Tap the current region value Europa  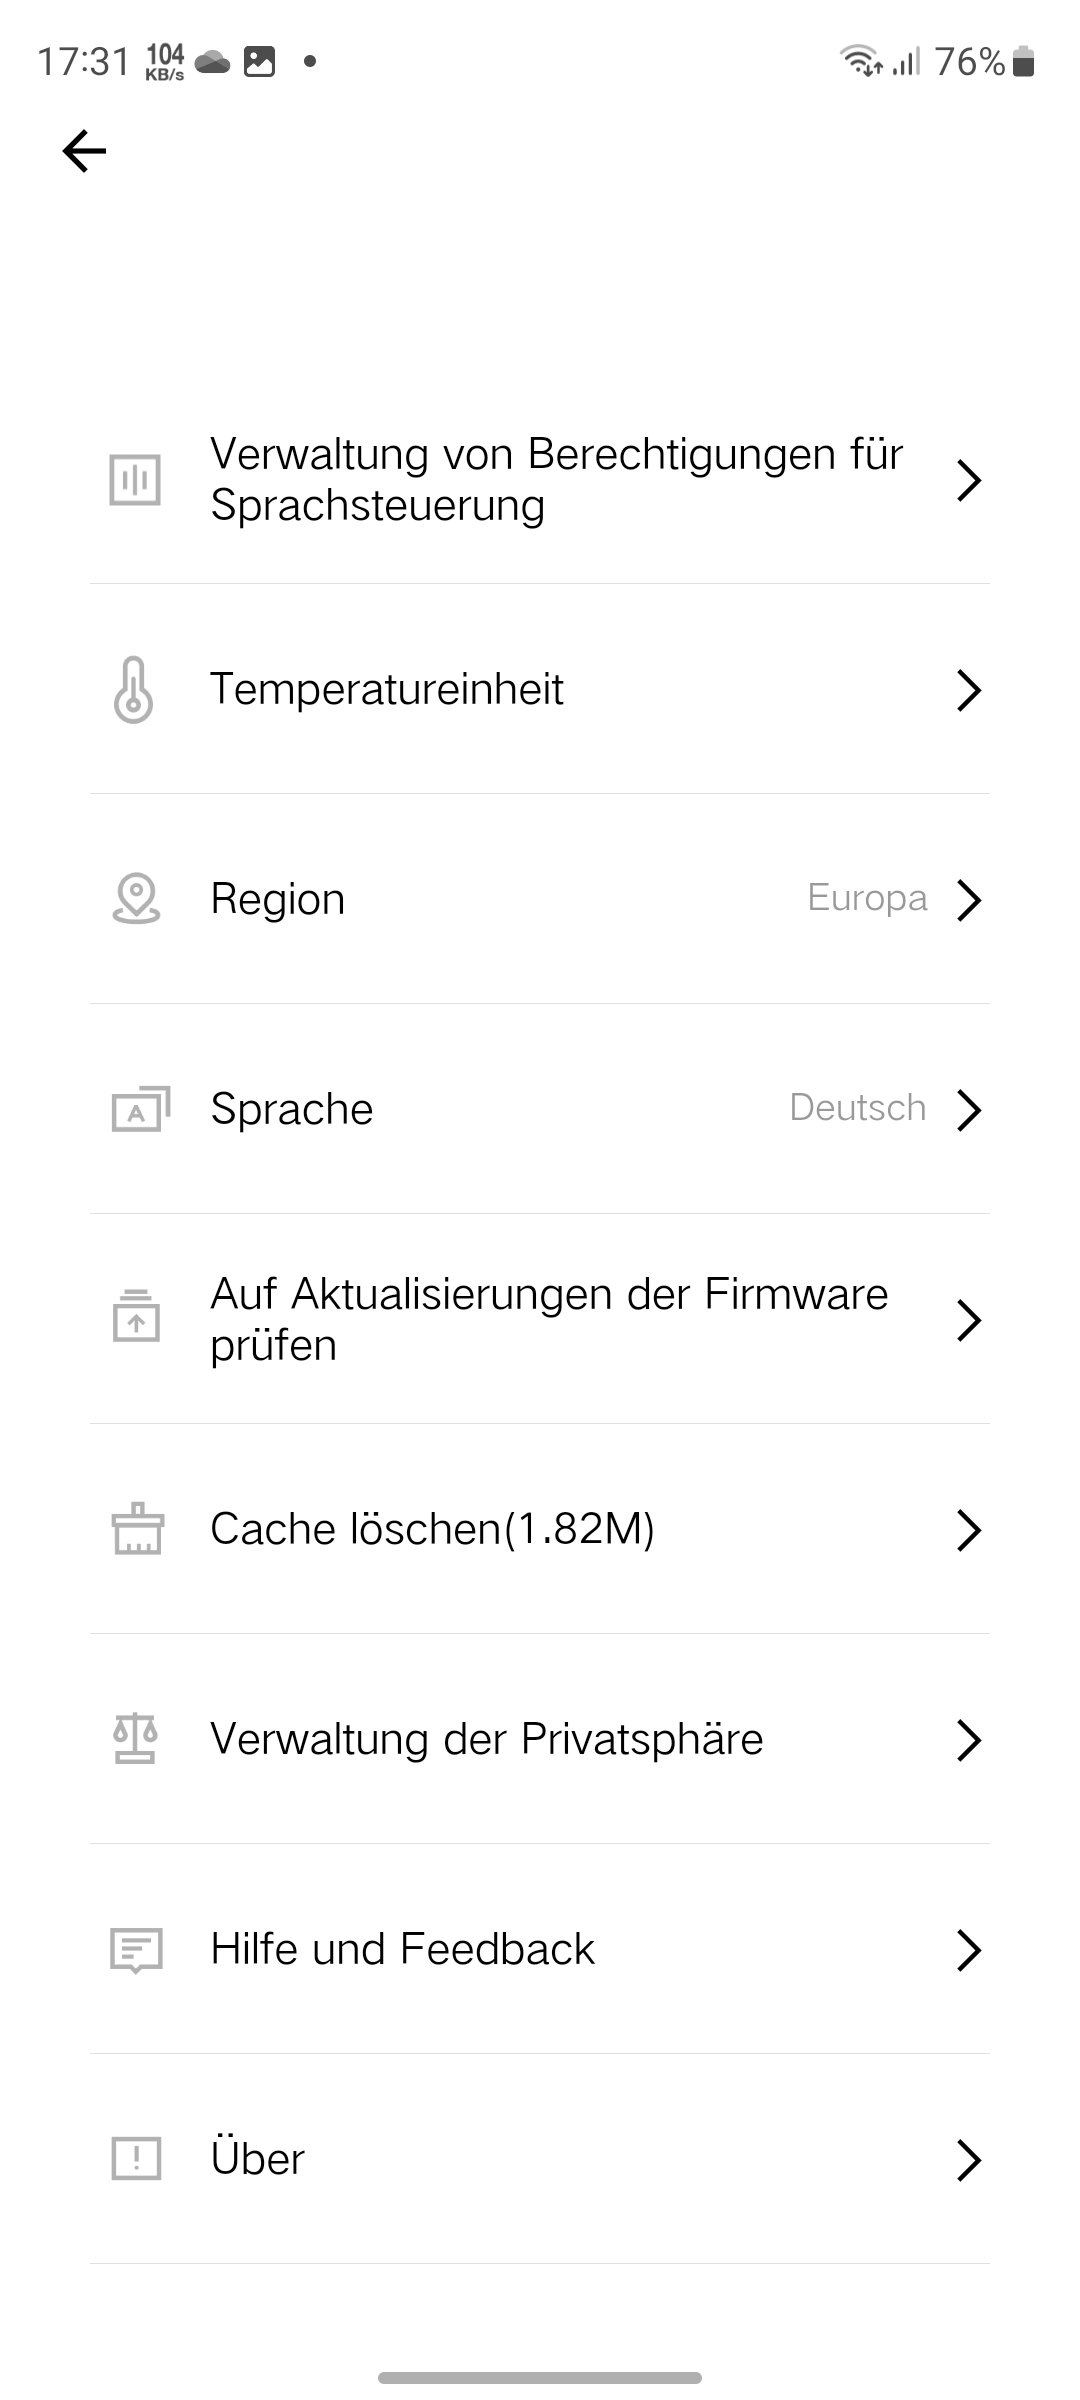tap(867, 898)
